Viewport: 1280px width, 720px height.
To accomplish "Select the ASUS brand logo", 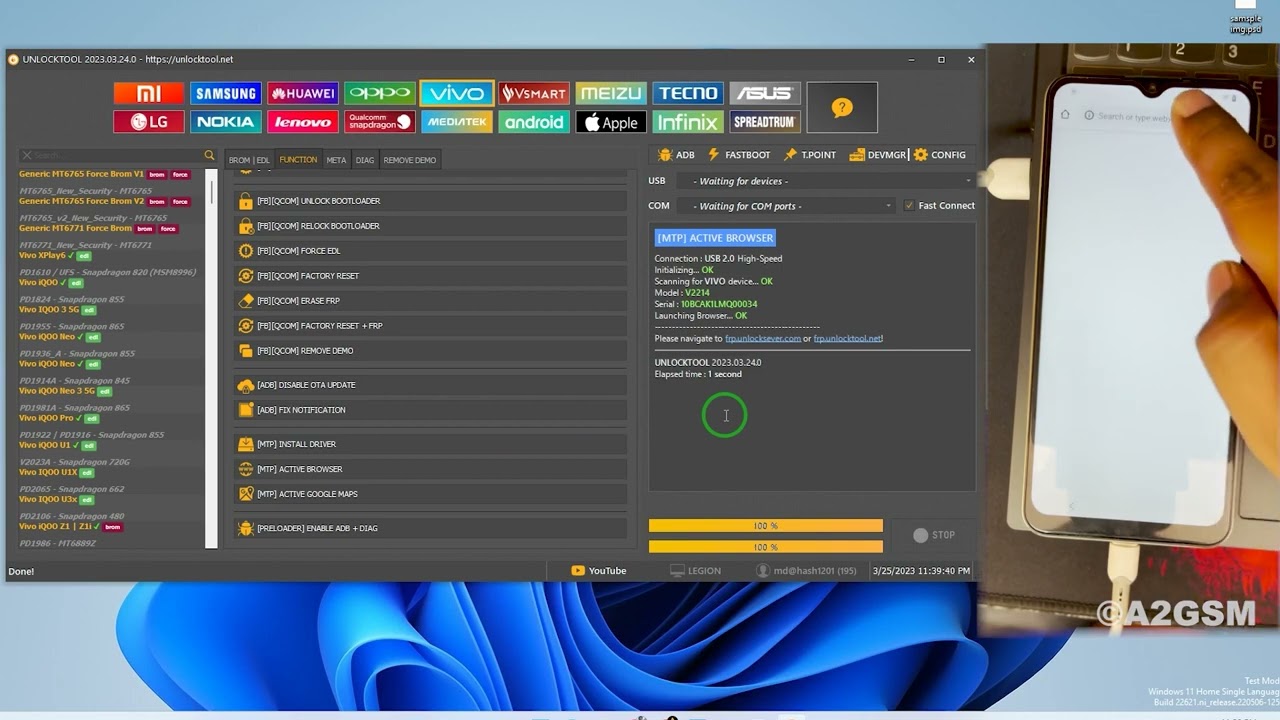I will (x=765, y=93).
